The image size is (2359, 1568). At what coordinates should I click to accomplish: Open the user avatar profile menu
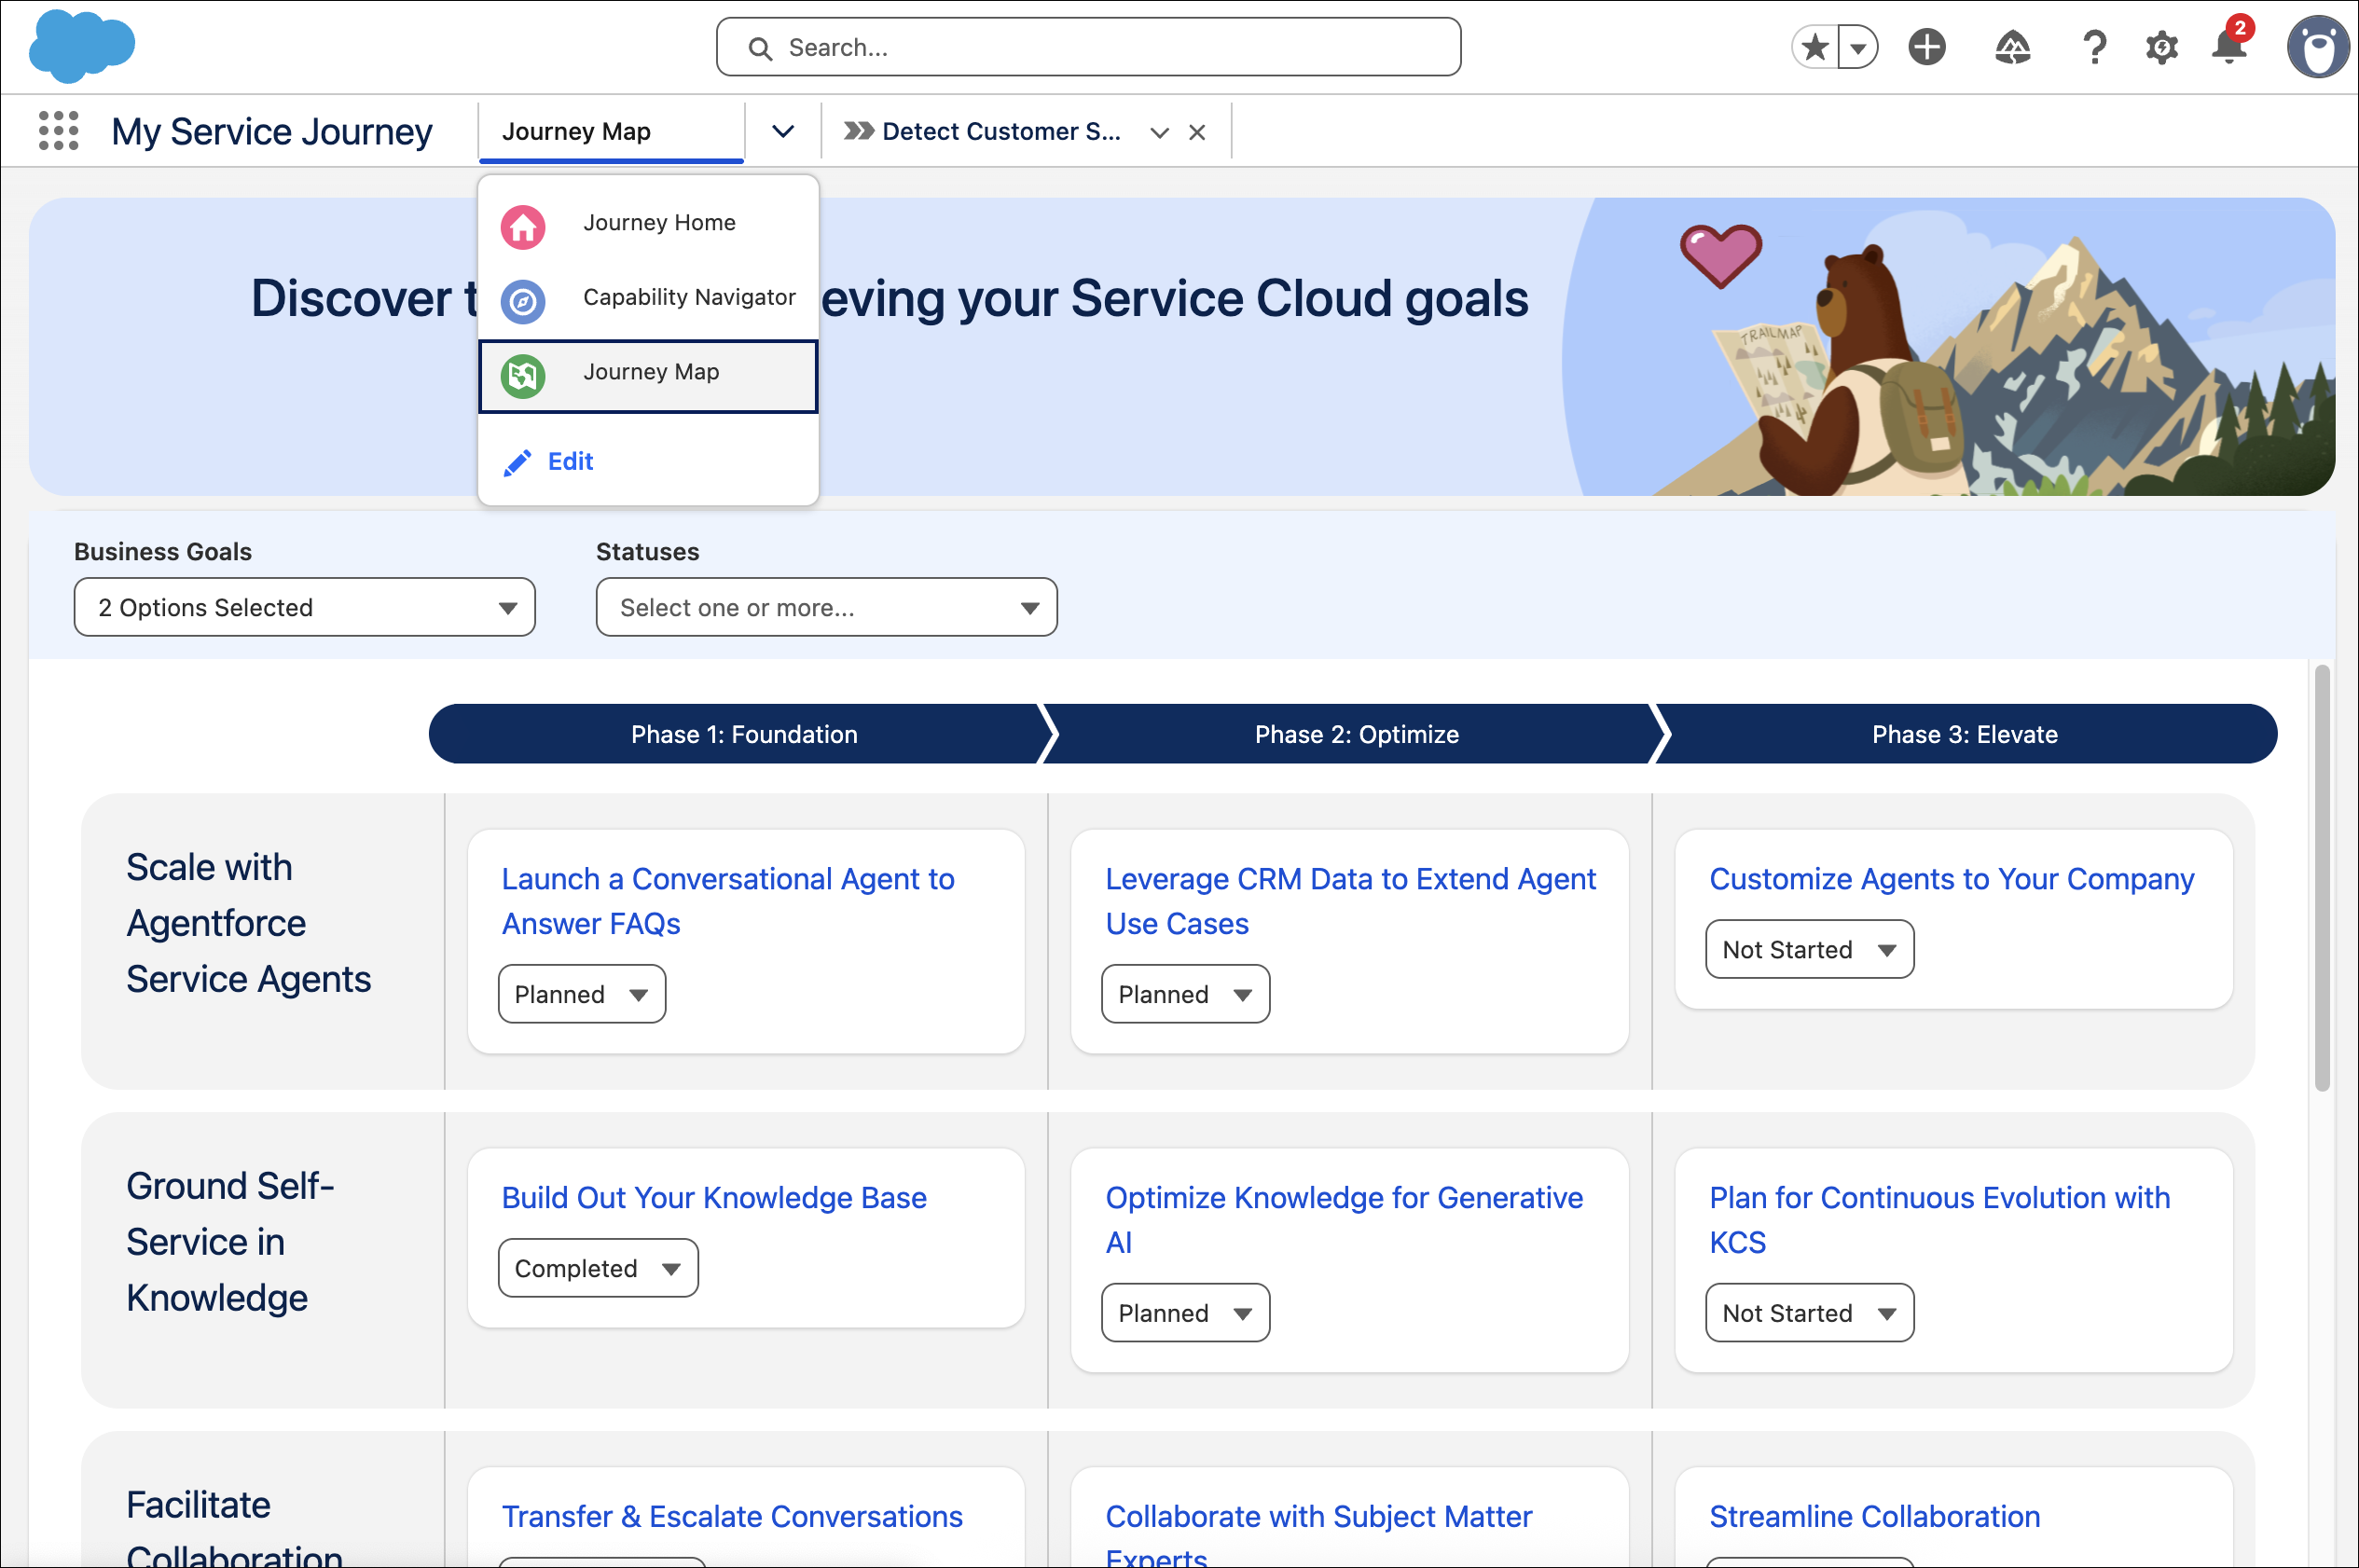(2317, 47)
